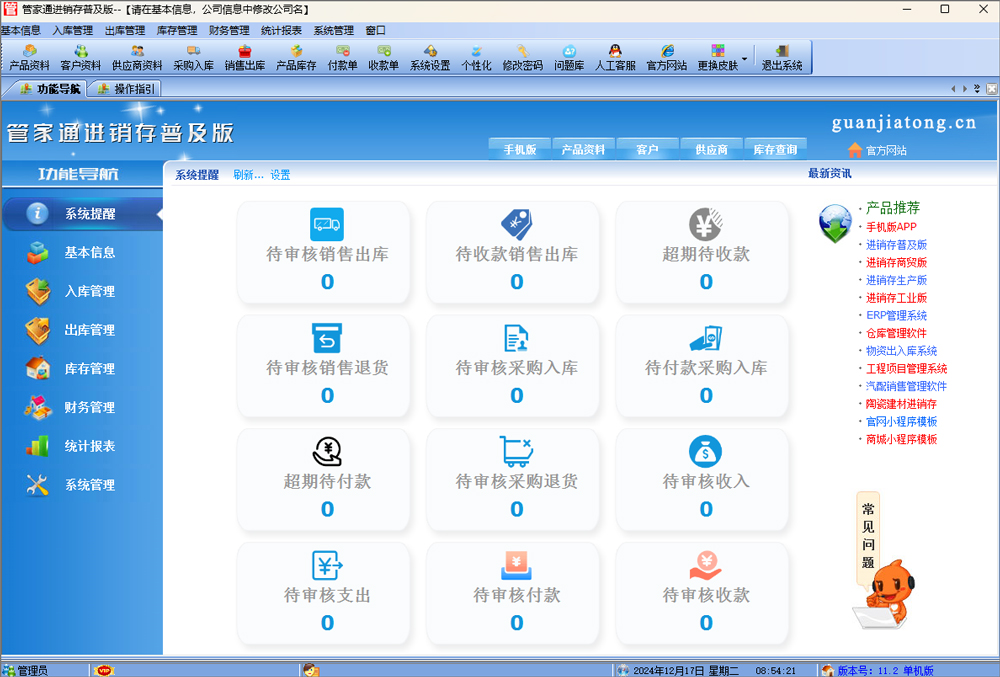Image resolution: width=1000 pixels, height=677 pixels.
Task: Open 产品资料 from the toolbar
Action: 29,58
